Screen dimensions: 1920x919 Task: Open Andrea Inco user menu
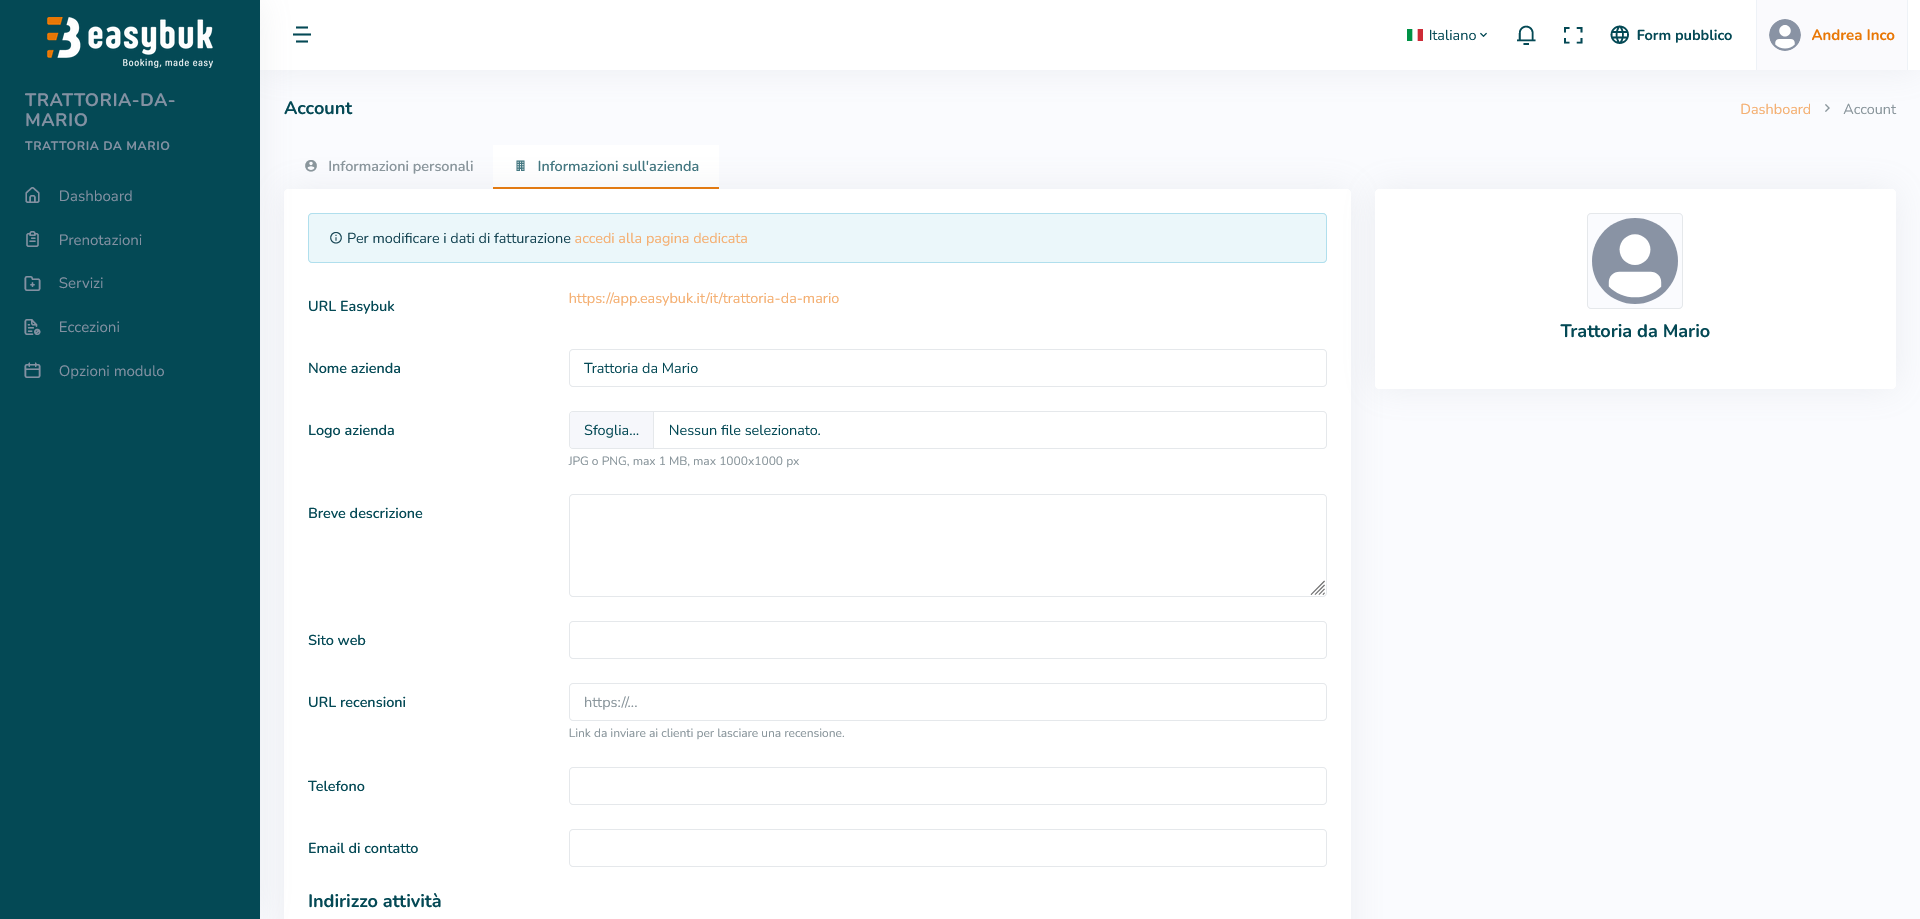tap(1832, 35)
